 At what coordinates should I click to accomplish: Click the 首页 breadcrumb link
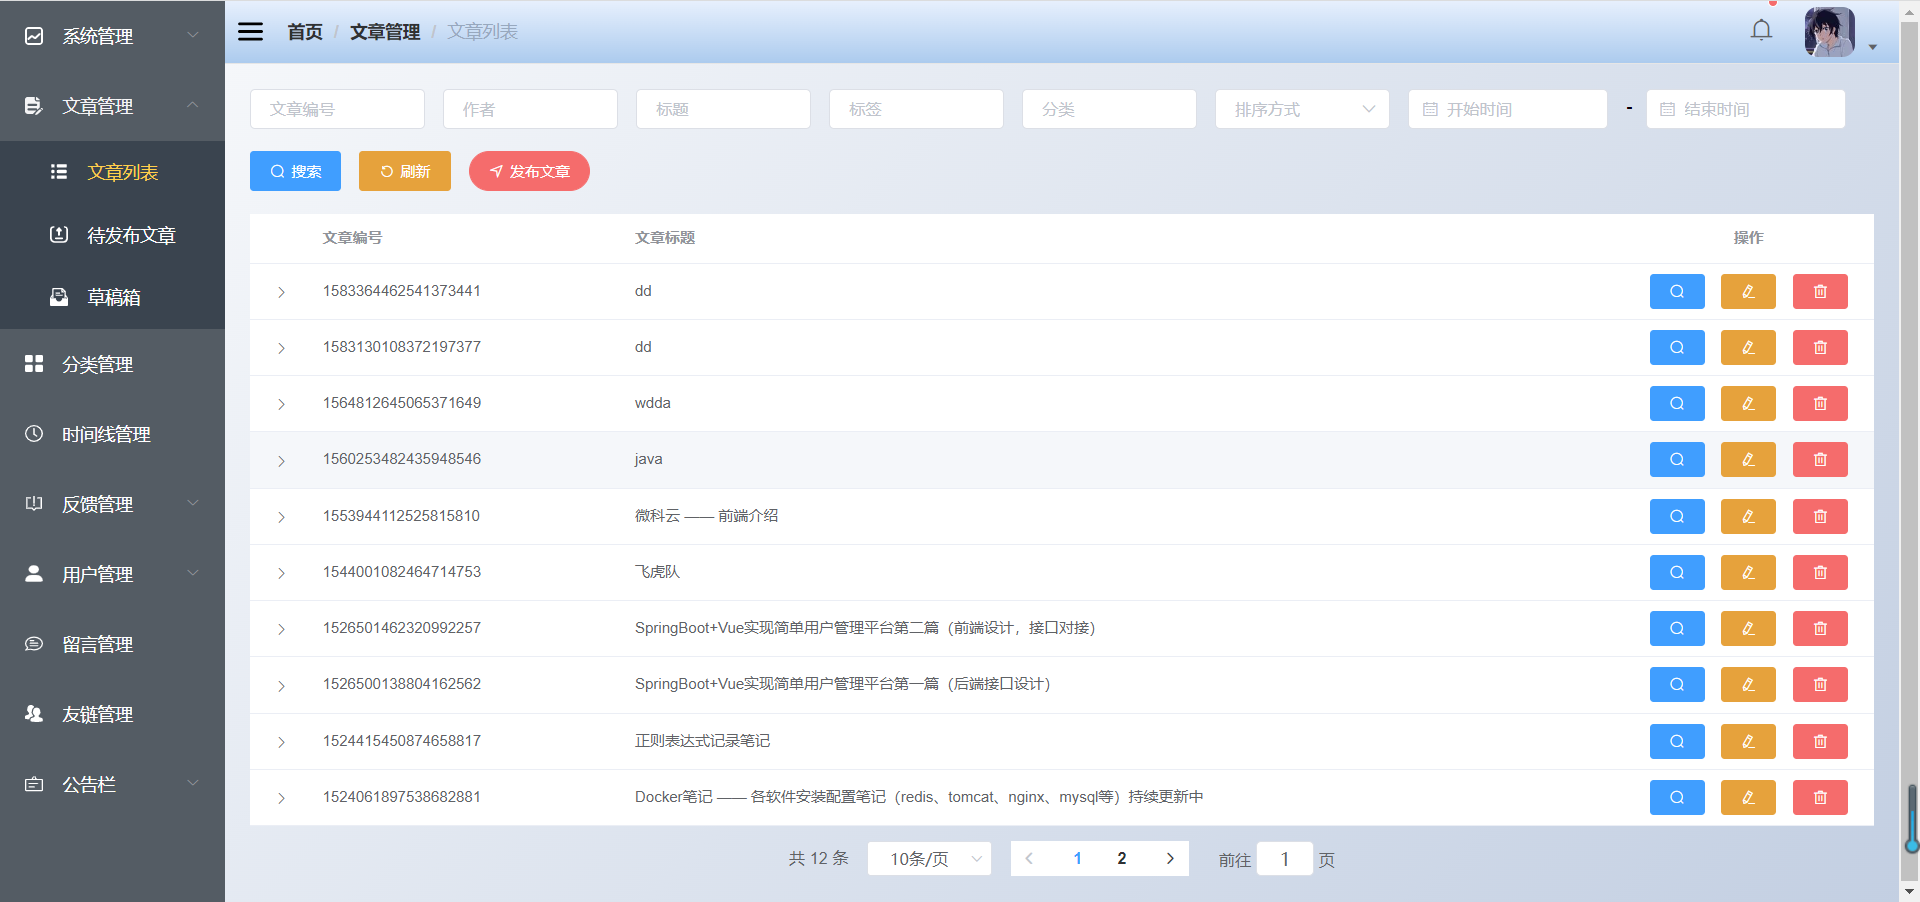click(x=304, y=31)
